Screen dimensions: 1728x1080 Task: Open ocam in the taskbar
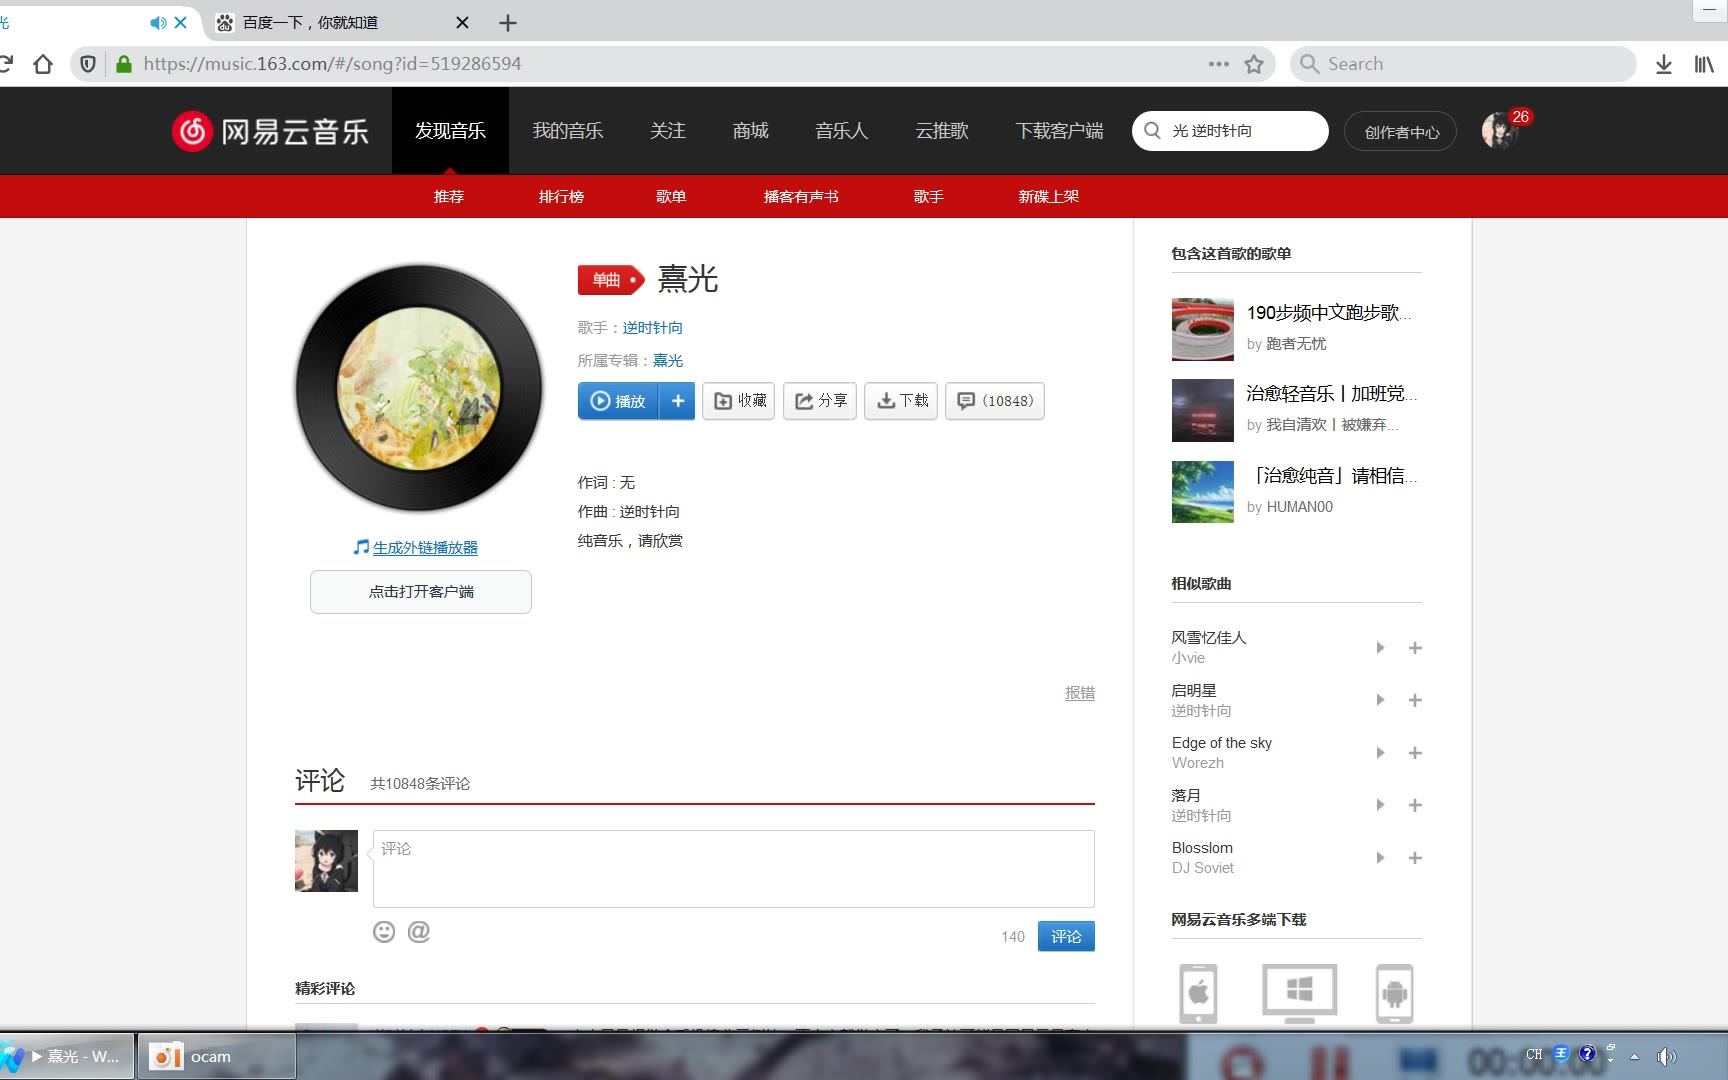(x=216, y=1057)
